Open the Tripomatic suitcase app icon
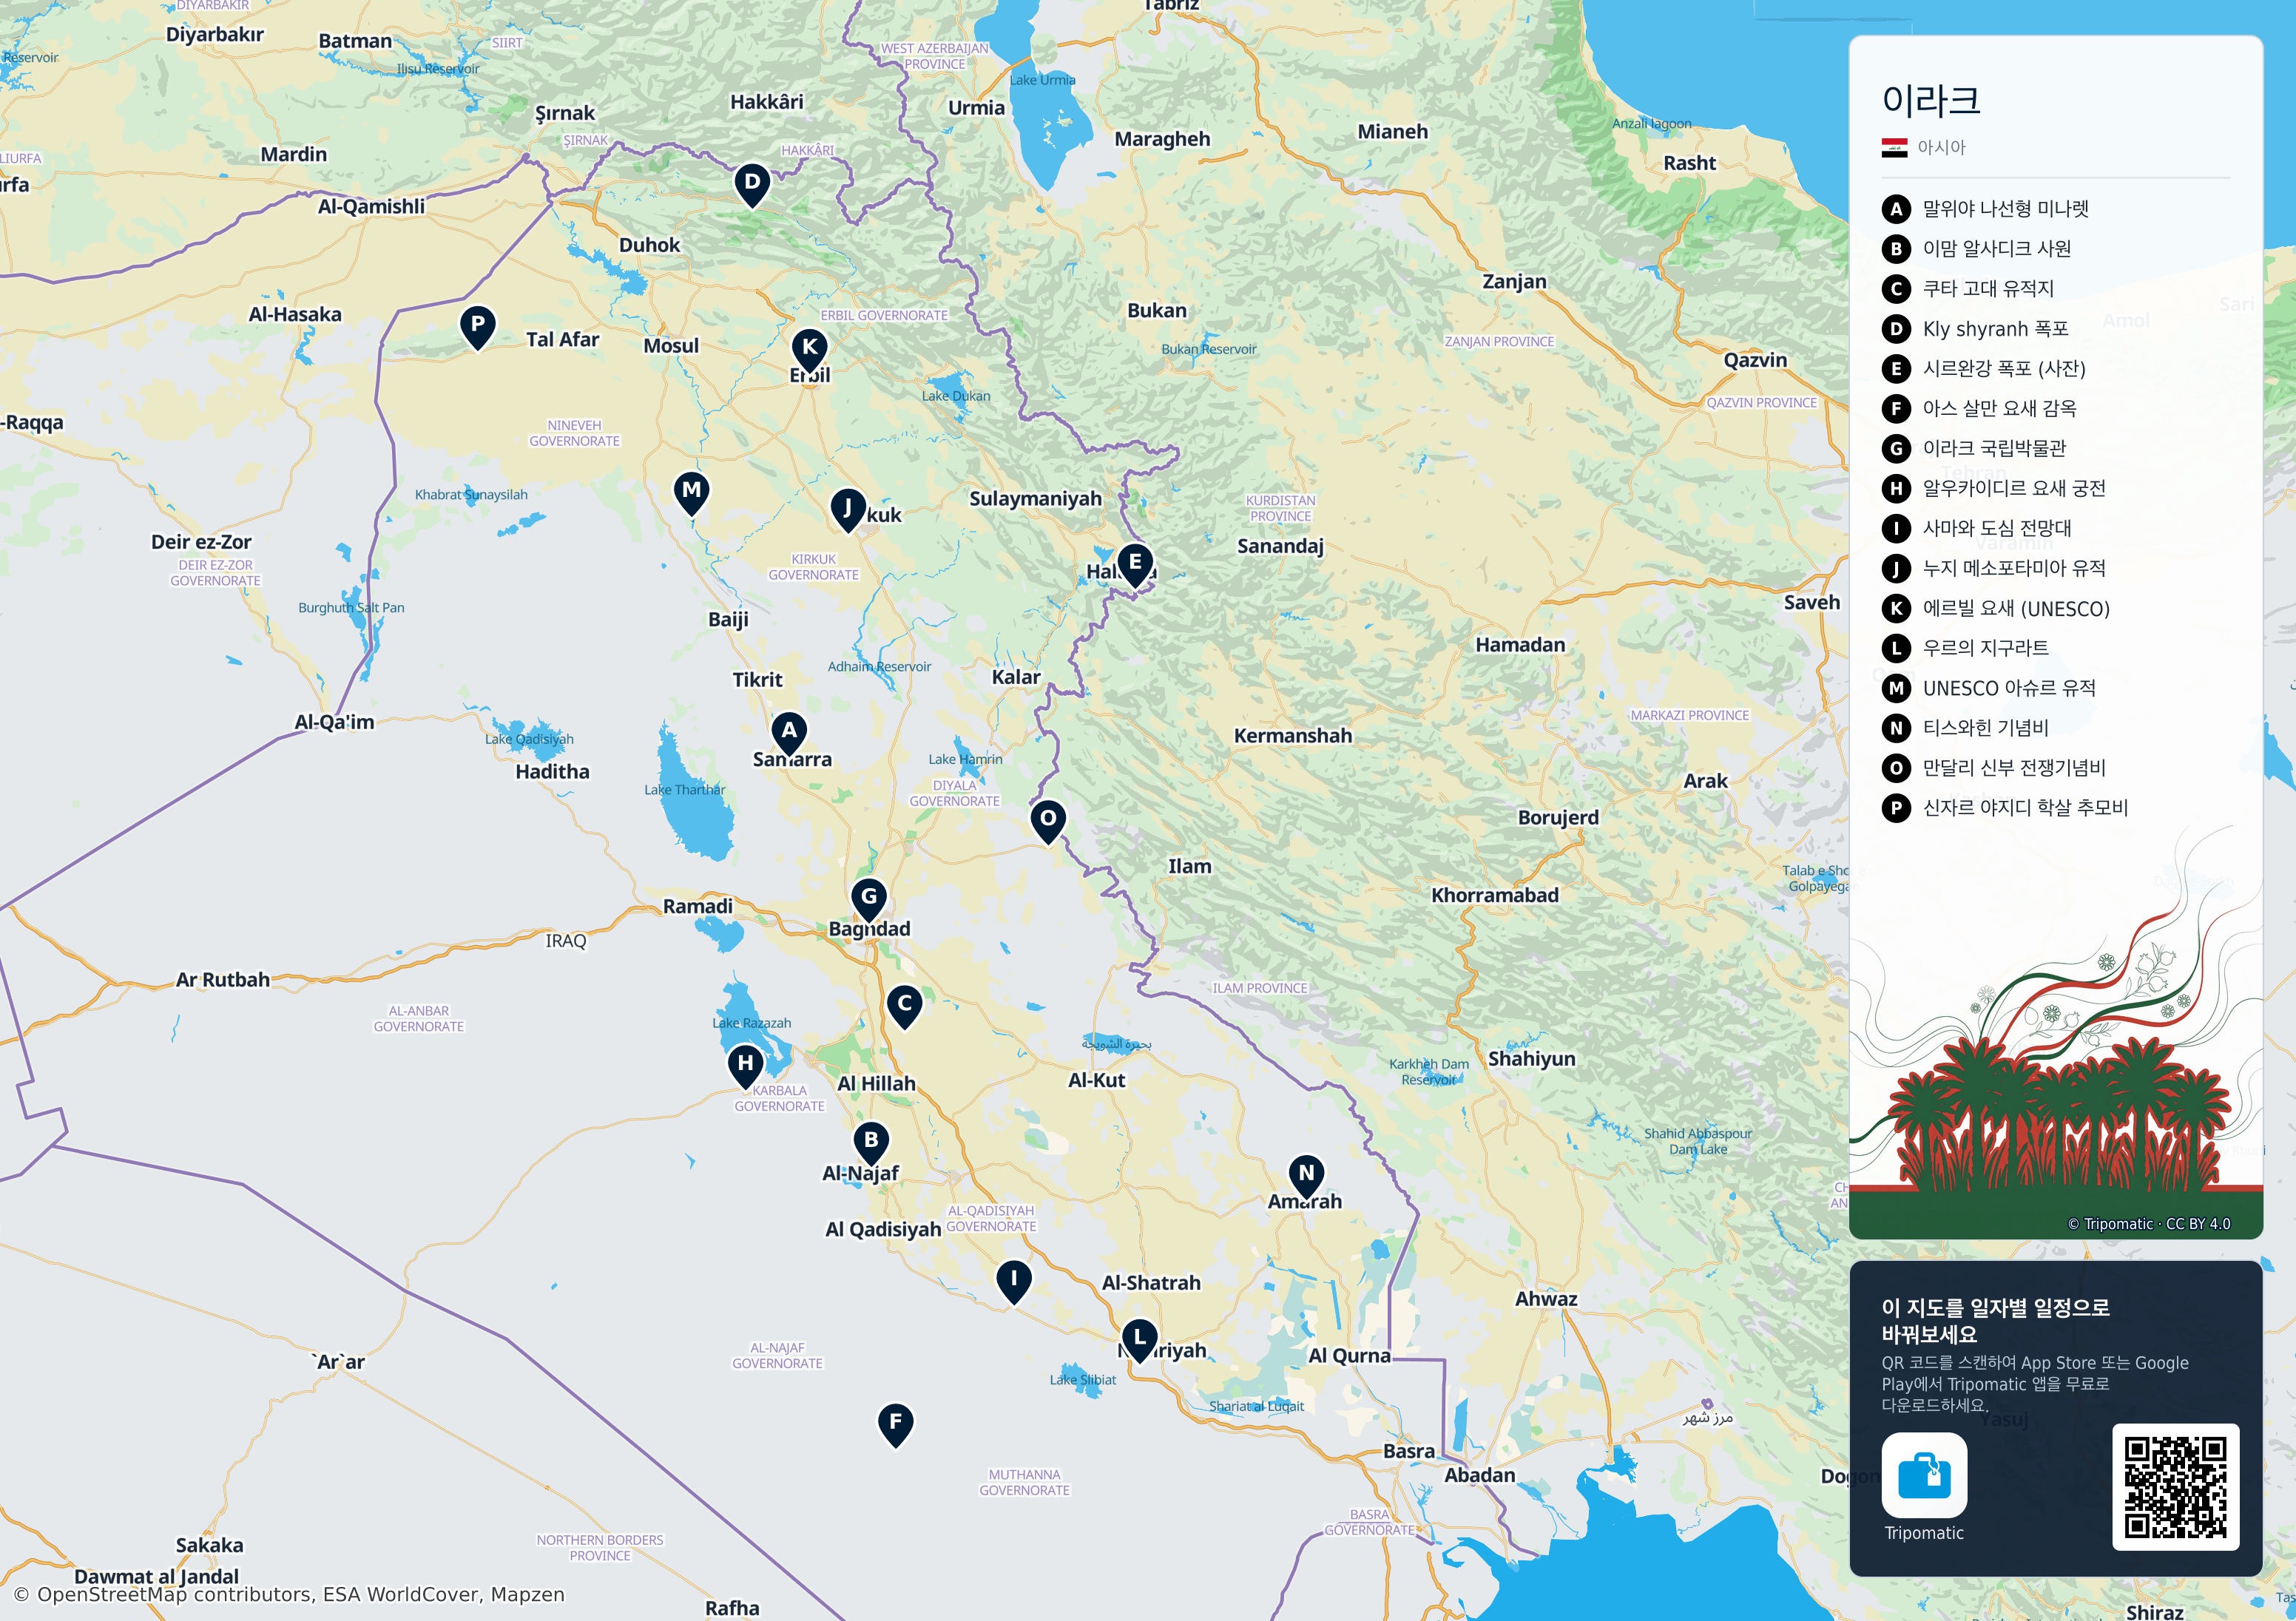 coord(1924,1474)
